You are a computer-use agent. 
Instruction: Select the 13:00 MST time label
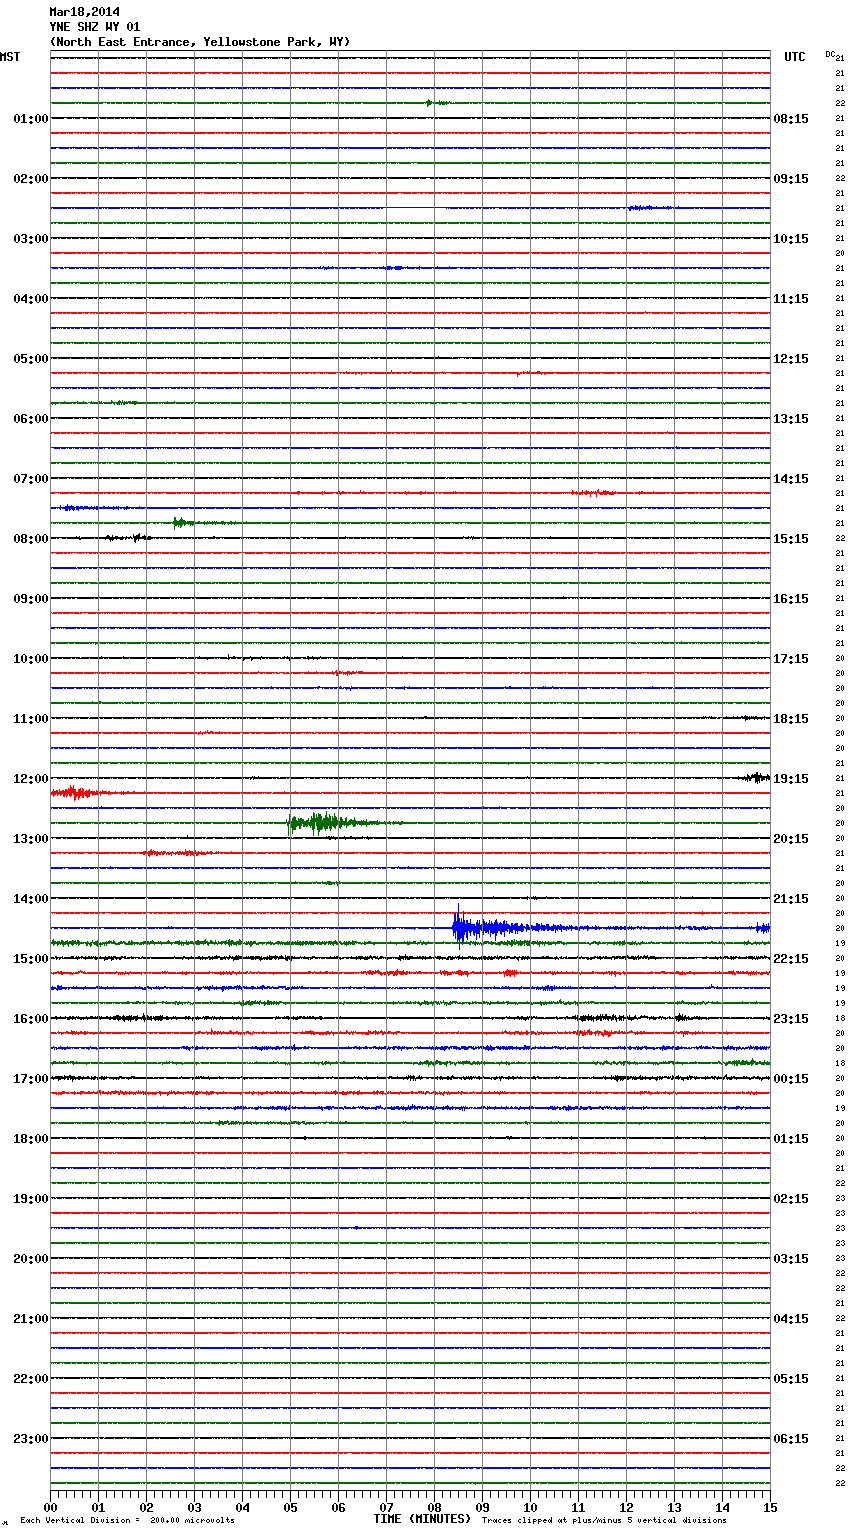(x=31, y=839)
